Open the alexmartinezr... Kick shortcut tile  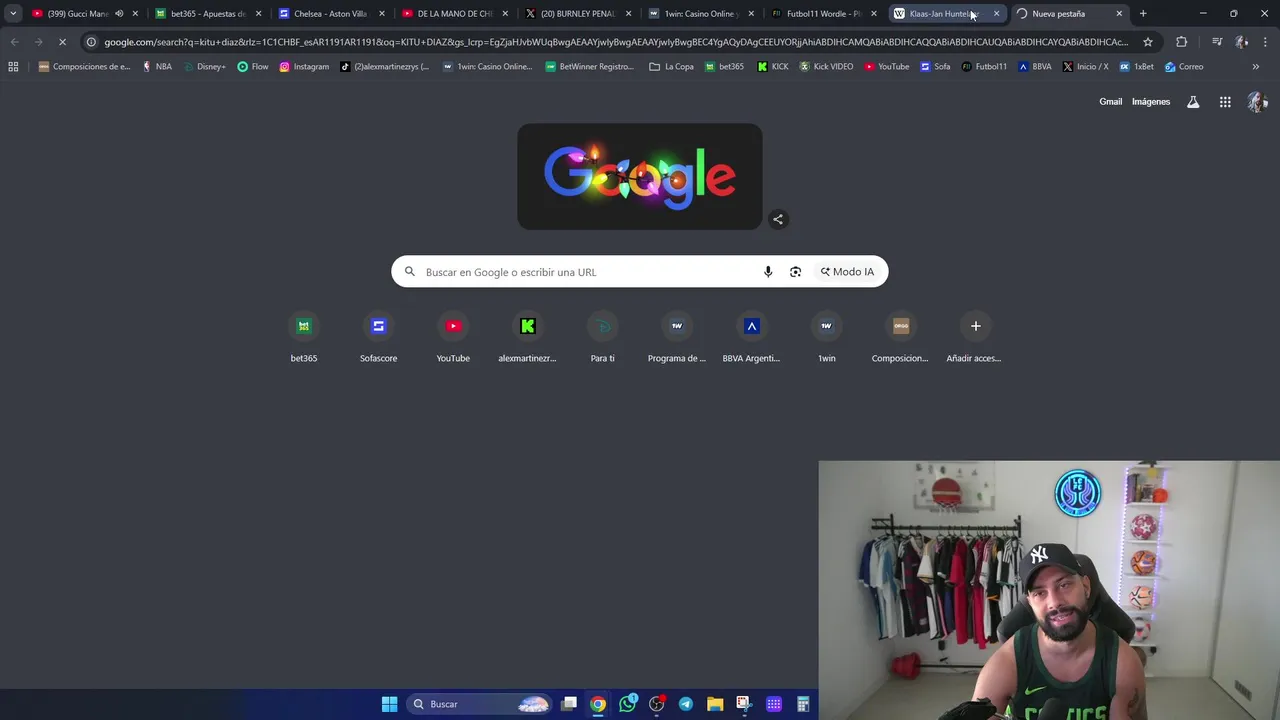528,338
